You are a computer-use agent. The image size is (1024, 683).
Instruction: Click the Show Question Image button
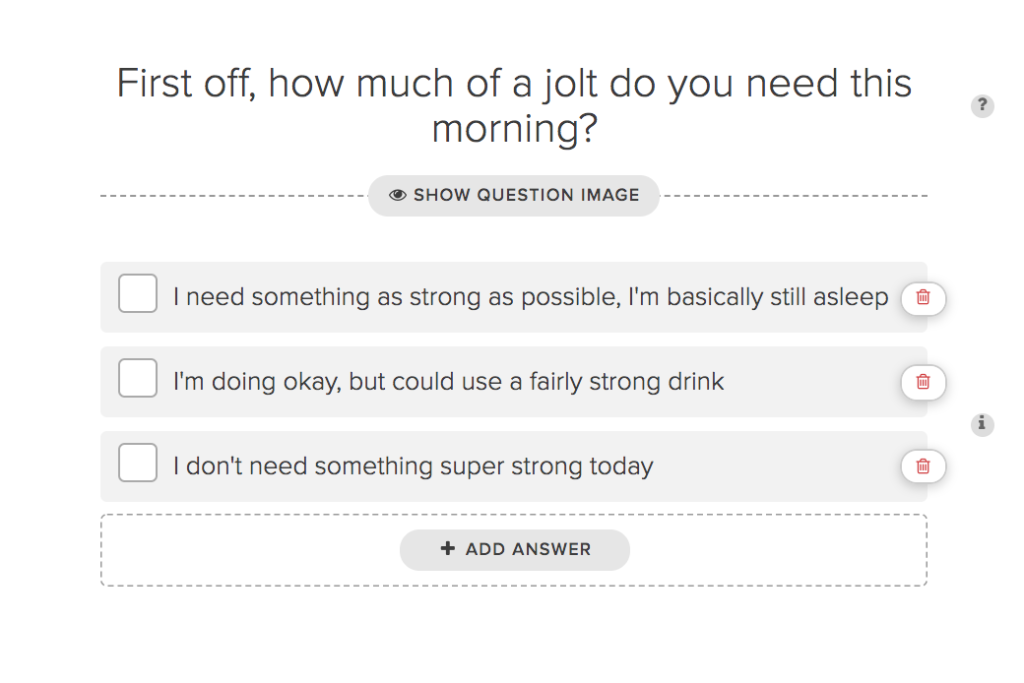point(514,195)
